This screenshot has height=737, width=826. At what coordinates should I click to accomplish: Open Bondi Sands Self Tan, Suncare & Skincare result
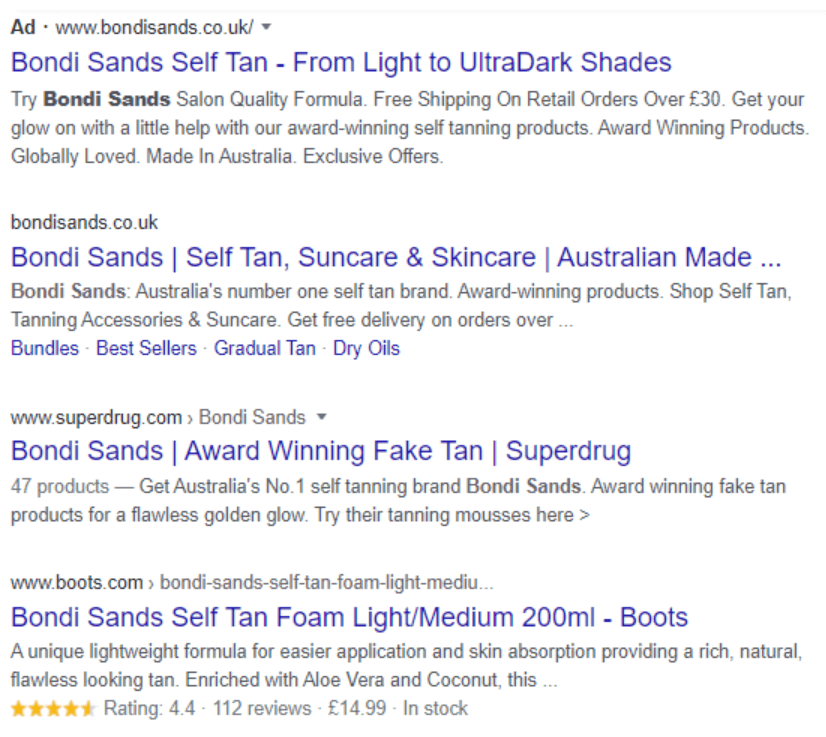396,257
